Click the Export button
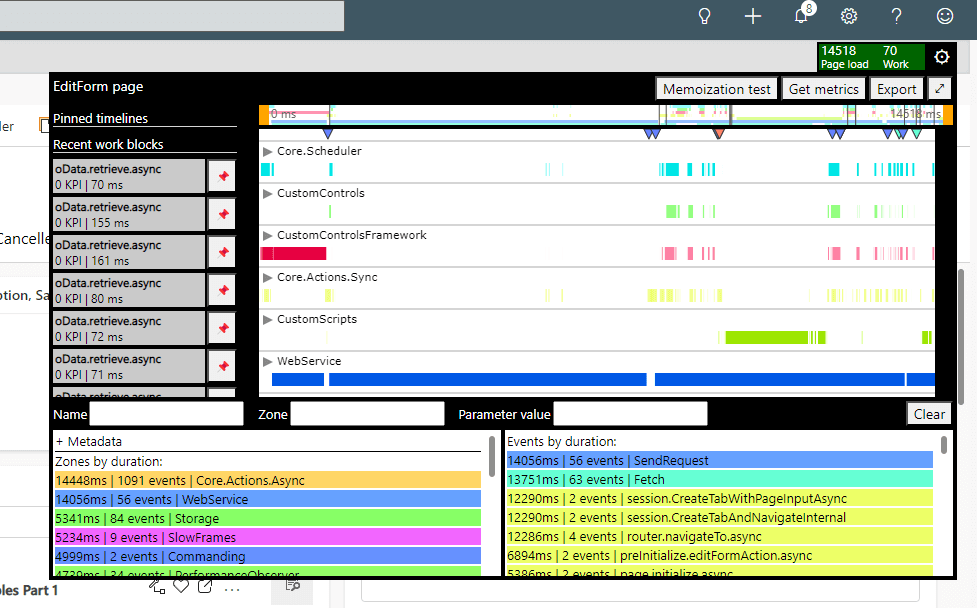The image size is (977, 608). [x=897, y=89]
